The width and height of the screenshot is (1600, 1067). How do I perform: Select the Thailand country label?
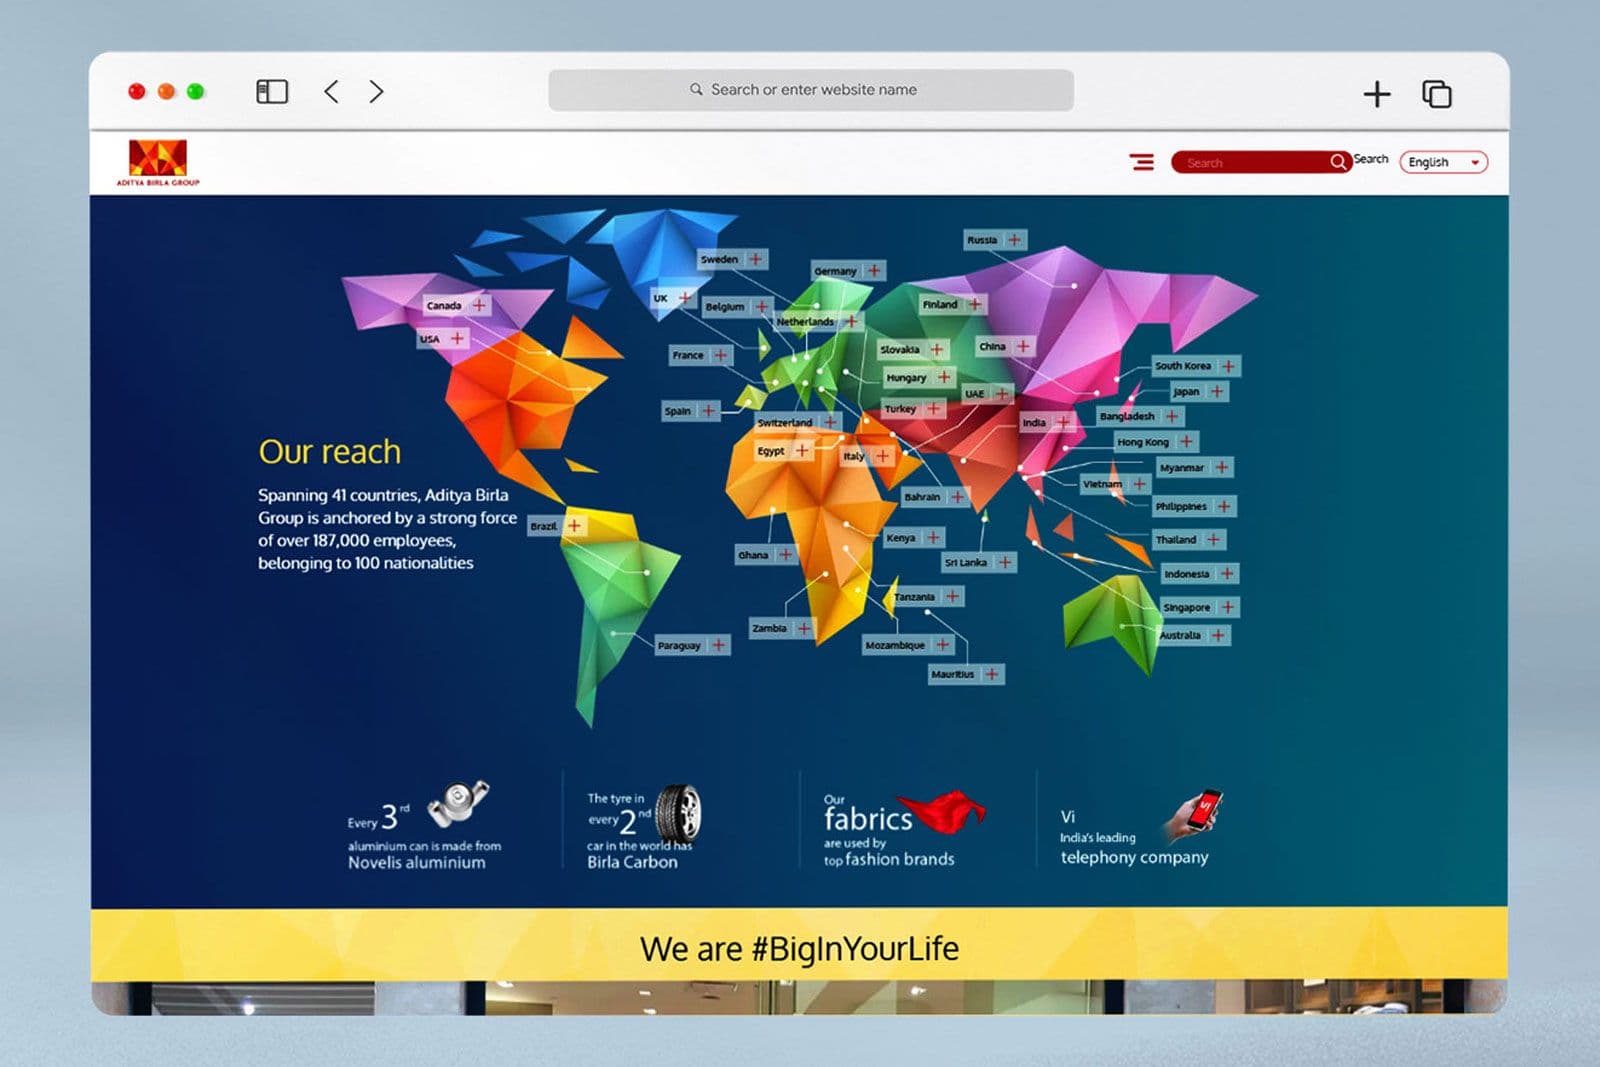1176,540
